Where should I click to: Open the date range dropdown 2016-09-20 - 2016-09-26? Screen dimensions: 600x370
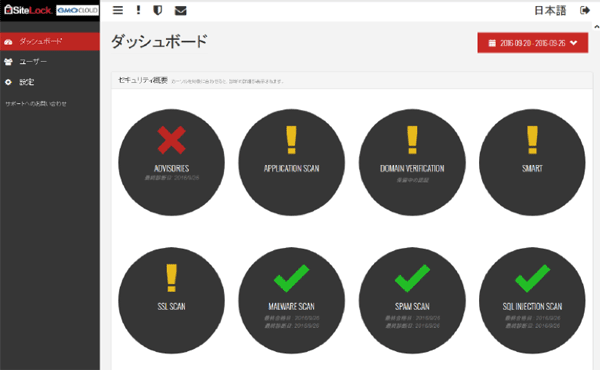point(533,43)
